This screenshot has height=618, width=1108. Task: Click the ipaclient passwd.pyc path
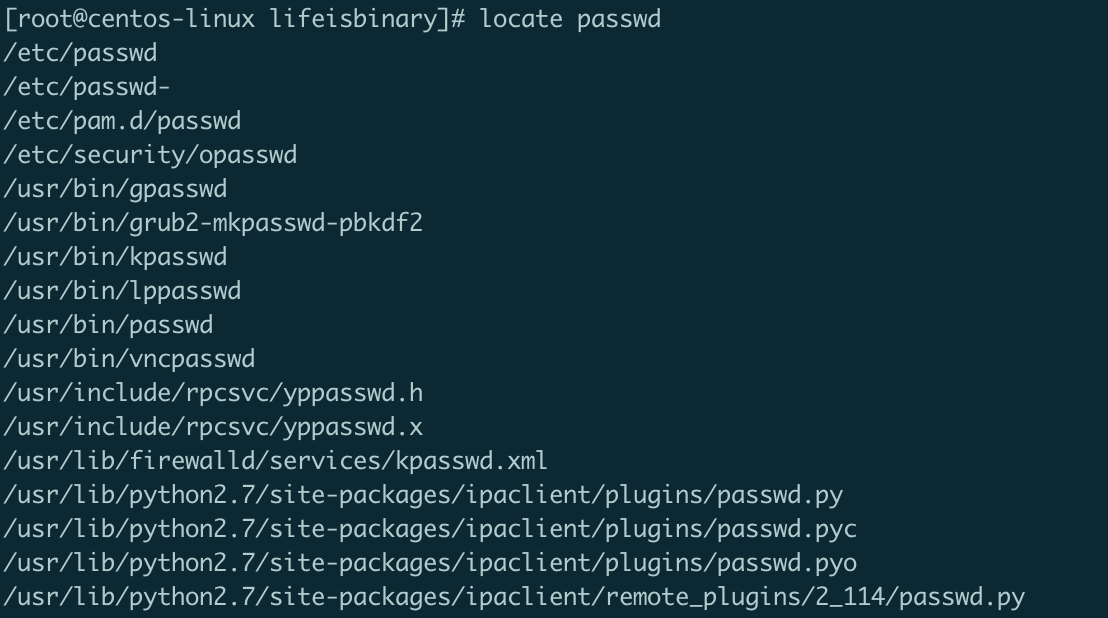[x=430, y=529]
